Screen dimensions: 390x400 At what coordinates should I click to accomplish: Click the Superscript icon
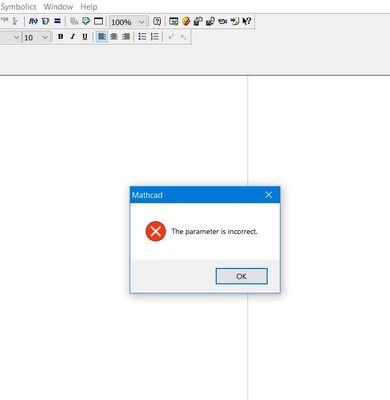171,37
